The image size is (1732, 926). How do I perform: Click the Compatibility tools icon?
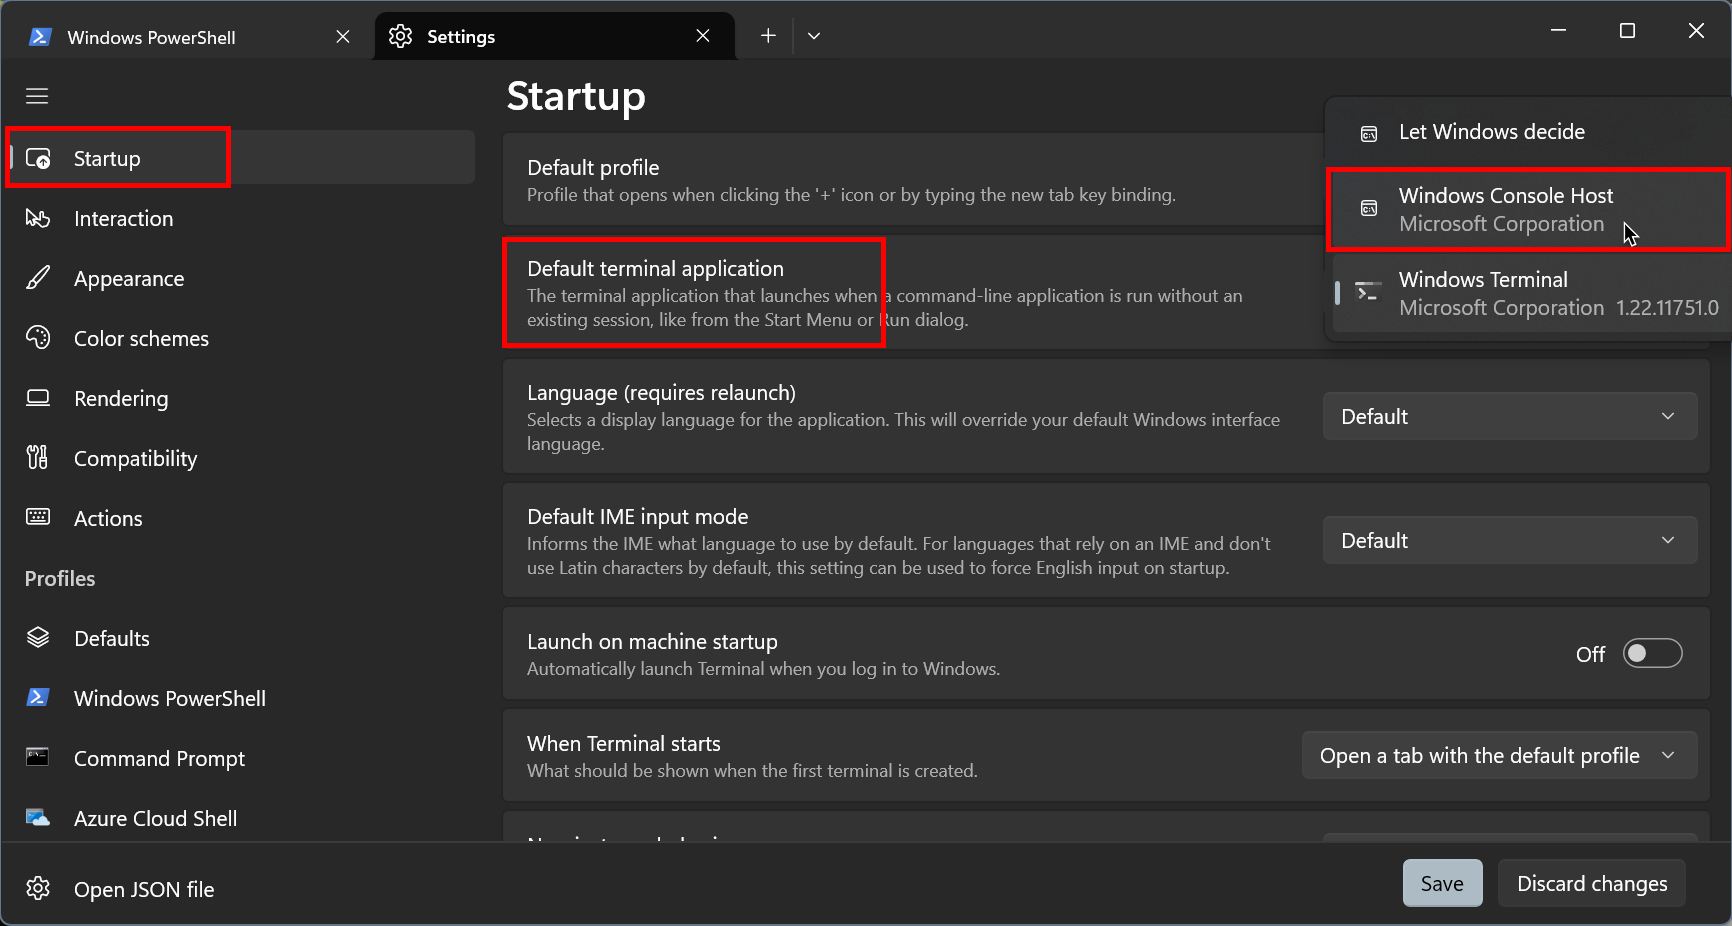point(38,458)
